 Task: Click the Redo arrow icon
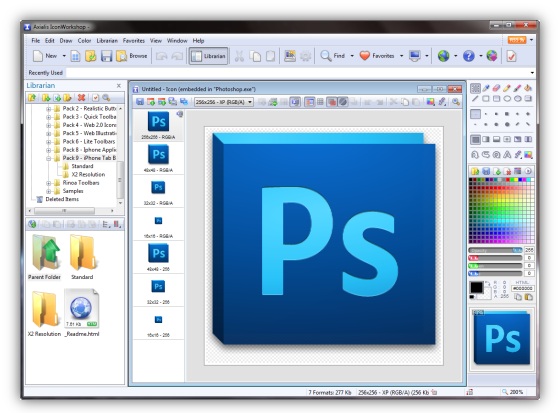tap(177, 56)
